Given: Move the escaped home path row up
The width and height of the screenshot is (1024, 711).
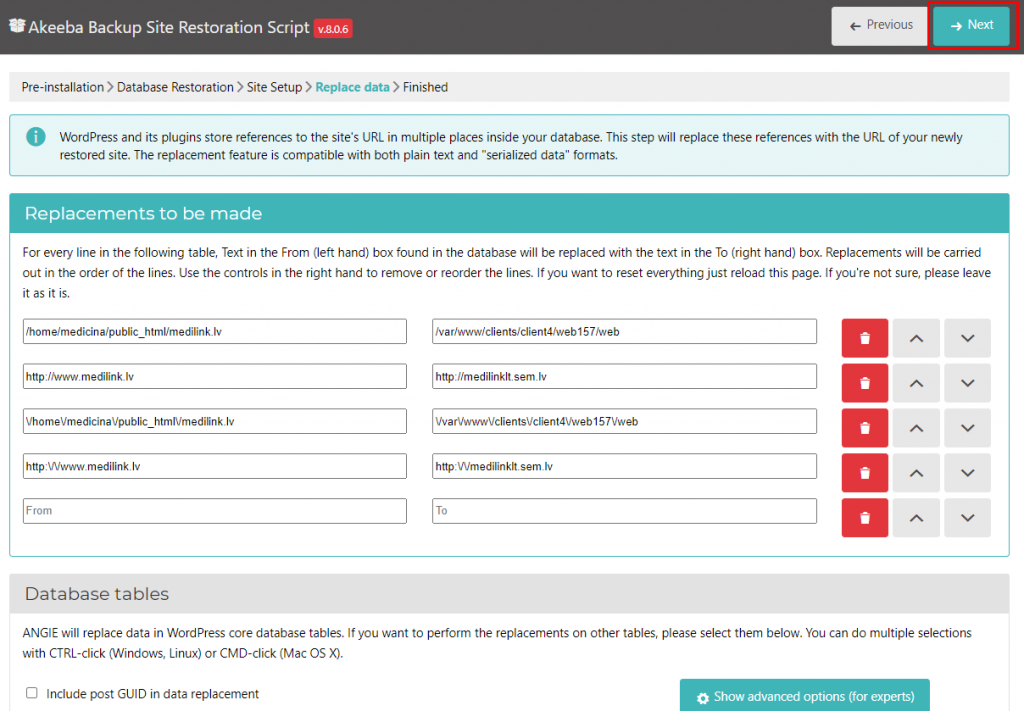Looking at the screenshot, I should (x=916, y=428).
